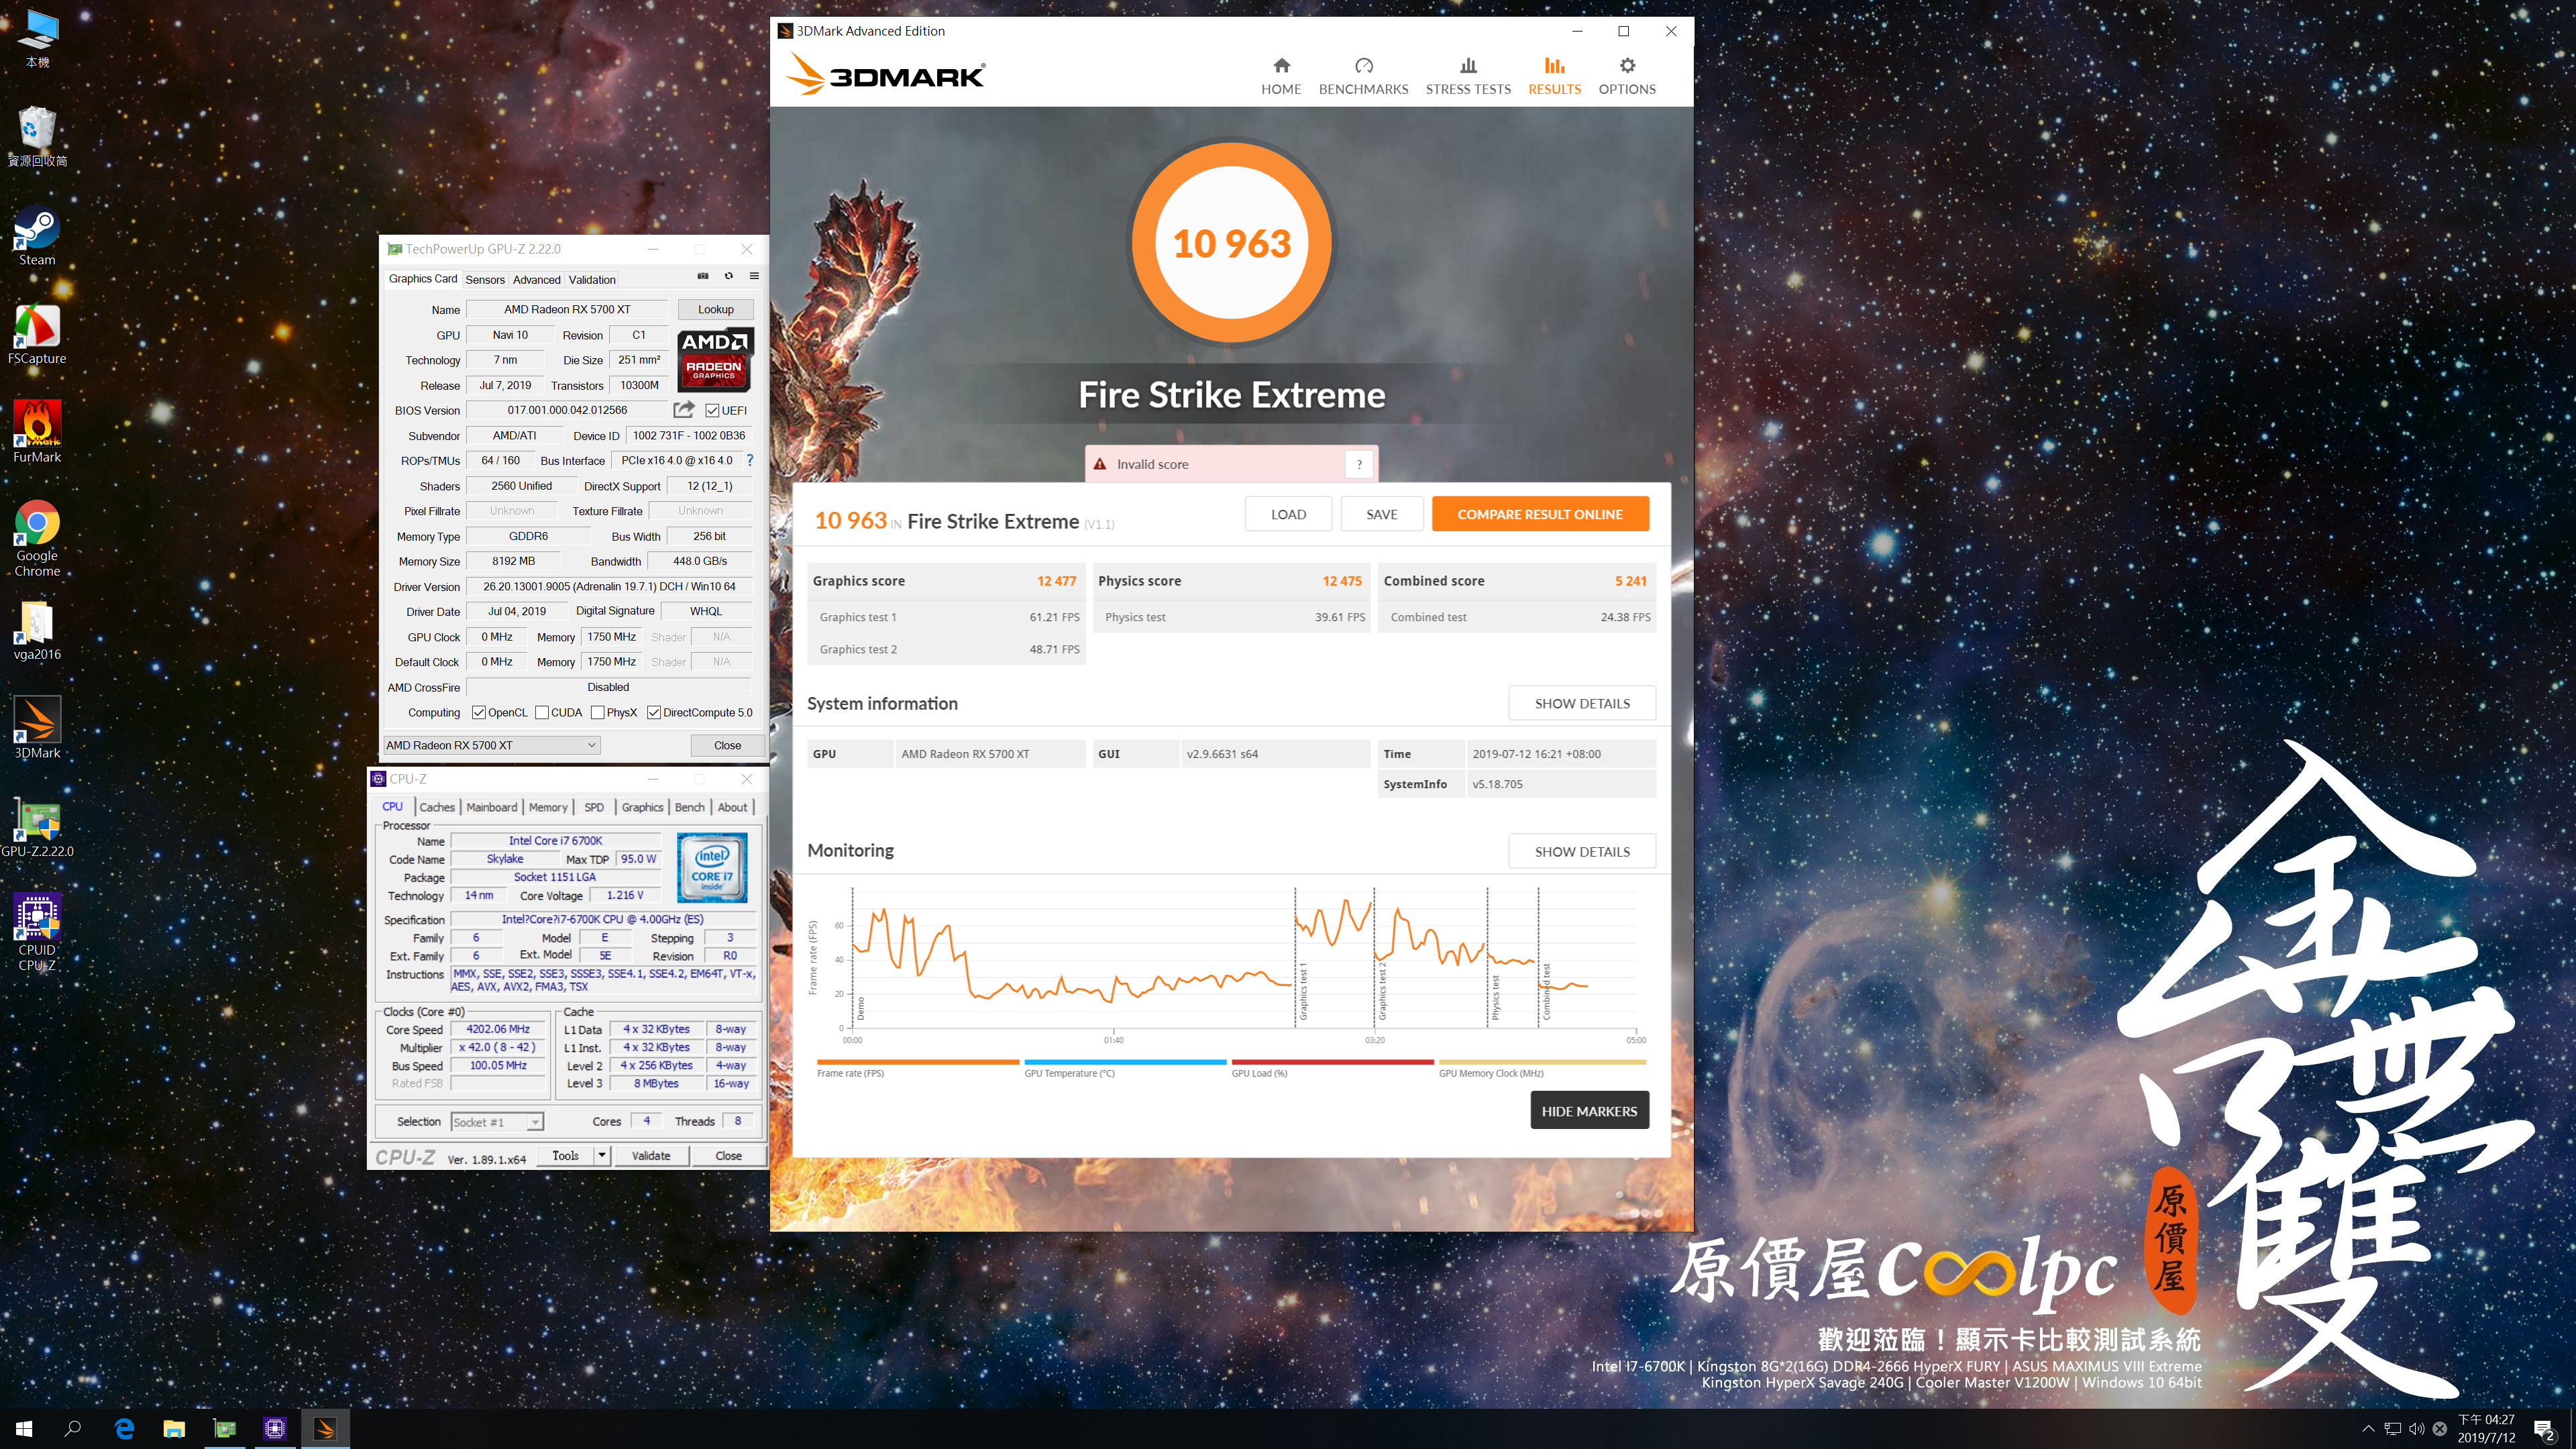The height and width of the screenshot is (1449, 2576).
Task: Switch to the Advanced tab in GPU-Z
Action: (x=536, y=279)
